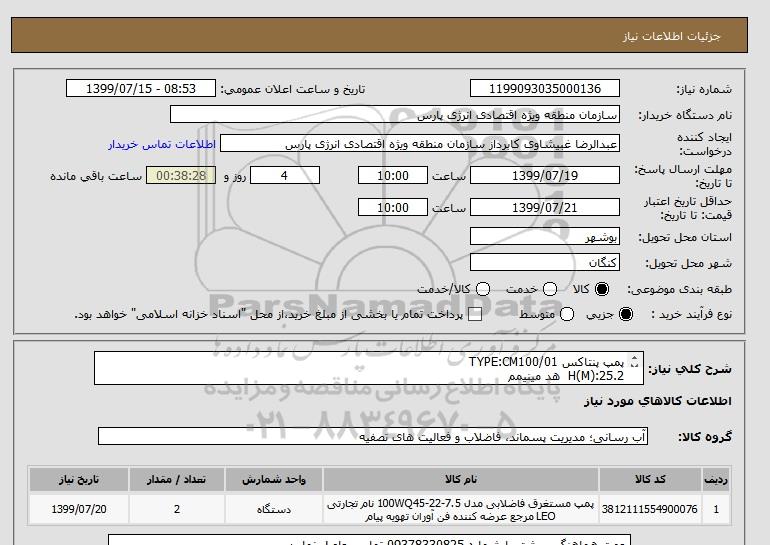770x545 pixels.
Task: Click the deadline time 10:00 beside 1399/07/19
Action: coord(393,175)
